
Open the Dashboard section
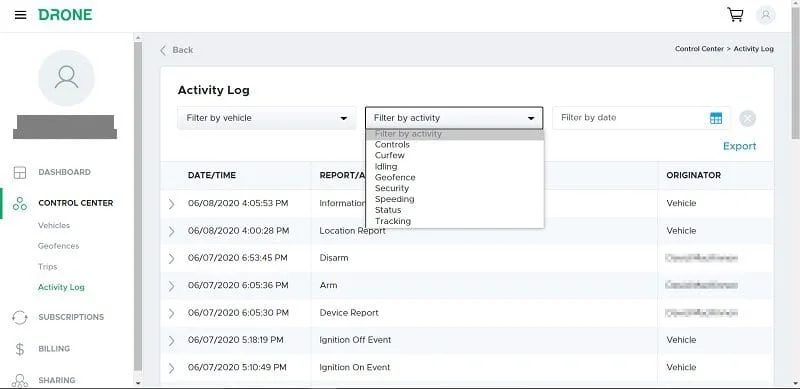point(64,172)
